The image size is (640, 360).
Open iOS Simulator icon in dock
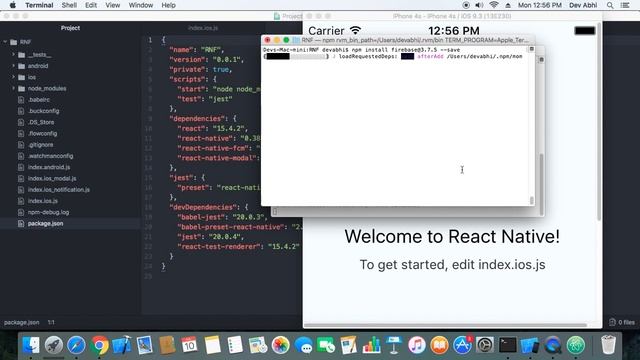[530, 345]
